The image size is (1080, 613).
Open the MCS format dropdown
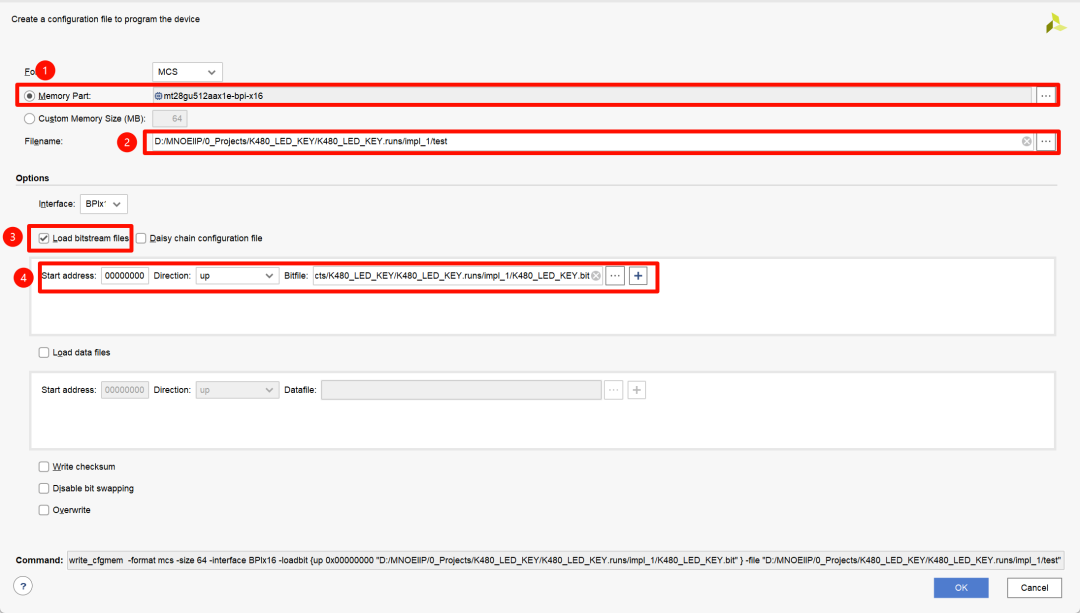187,72
